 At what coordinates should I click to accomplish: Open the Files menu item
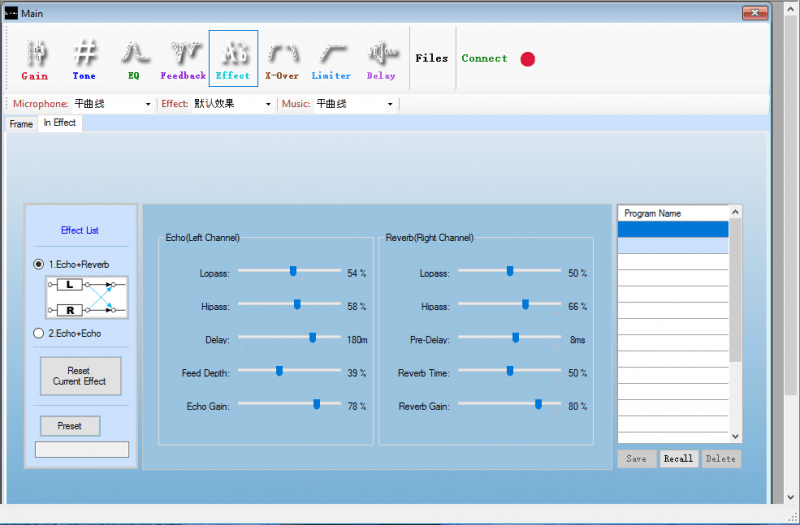[432, 58]
